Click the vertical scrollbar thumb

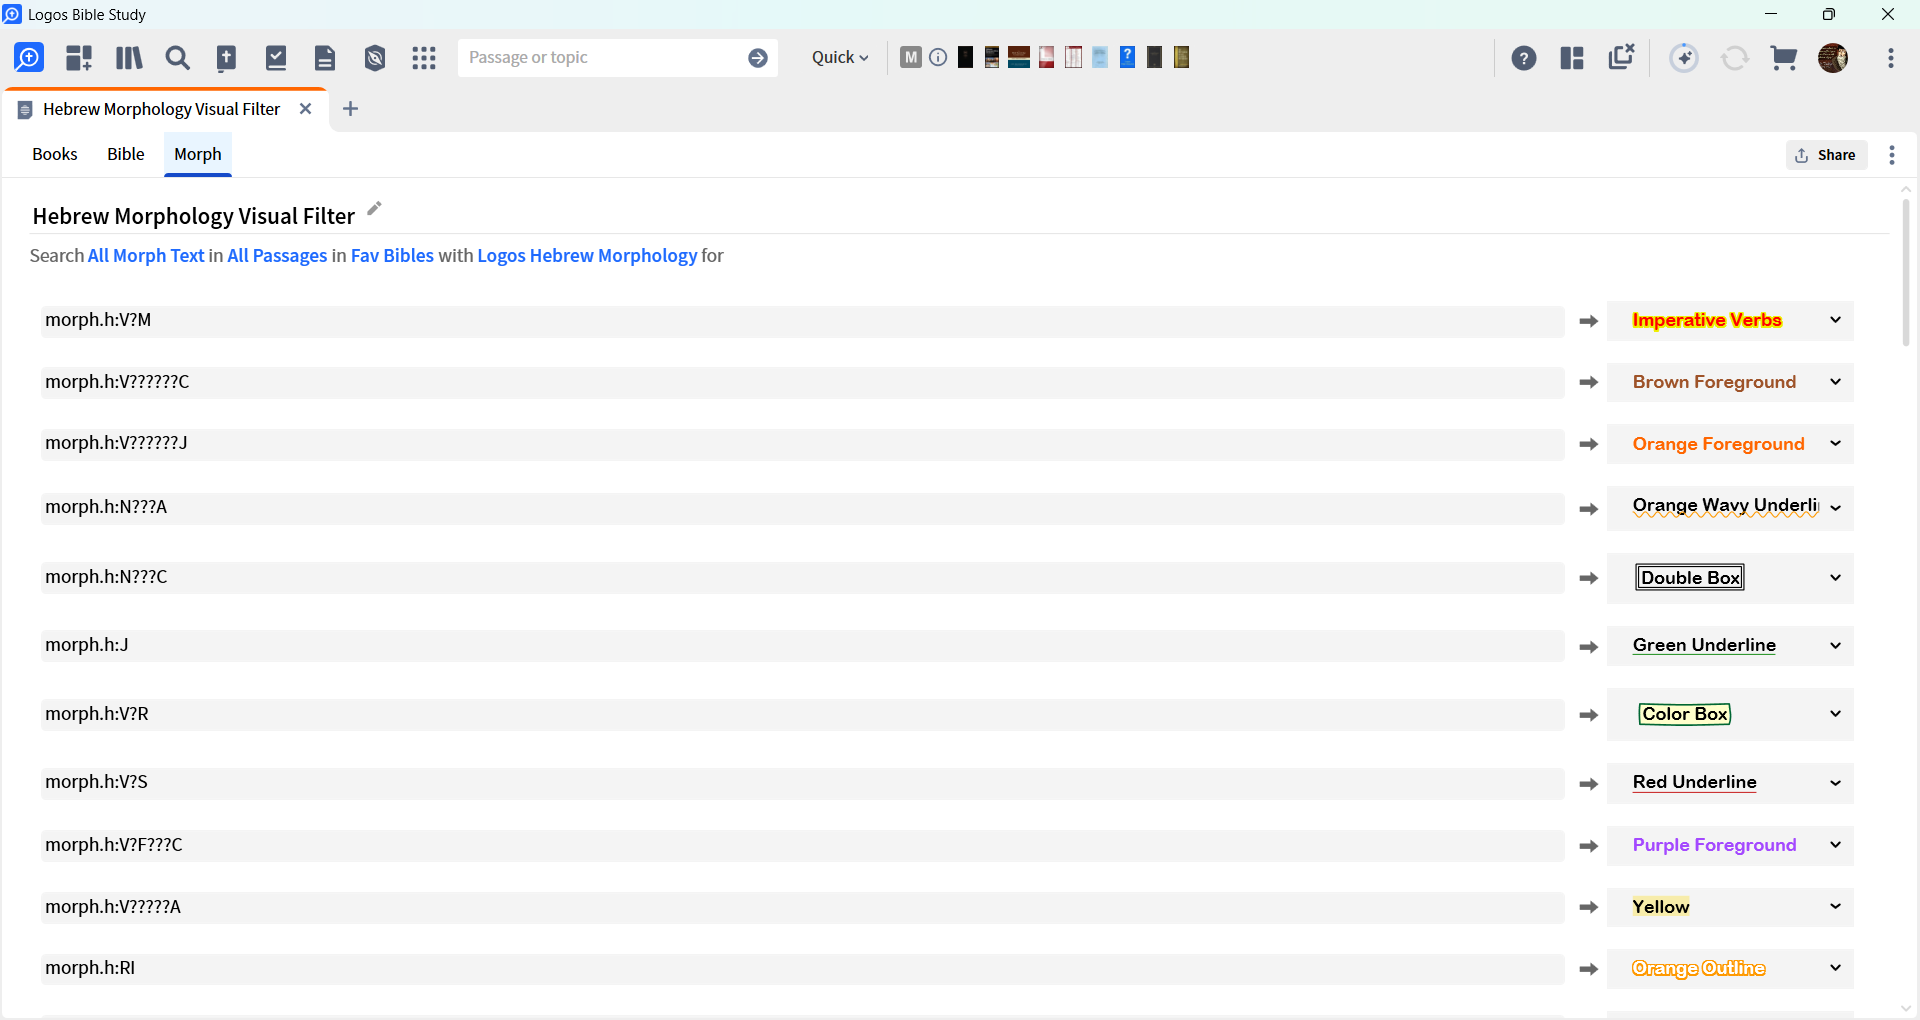click(1906, 273)
